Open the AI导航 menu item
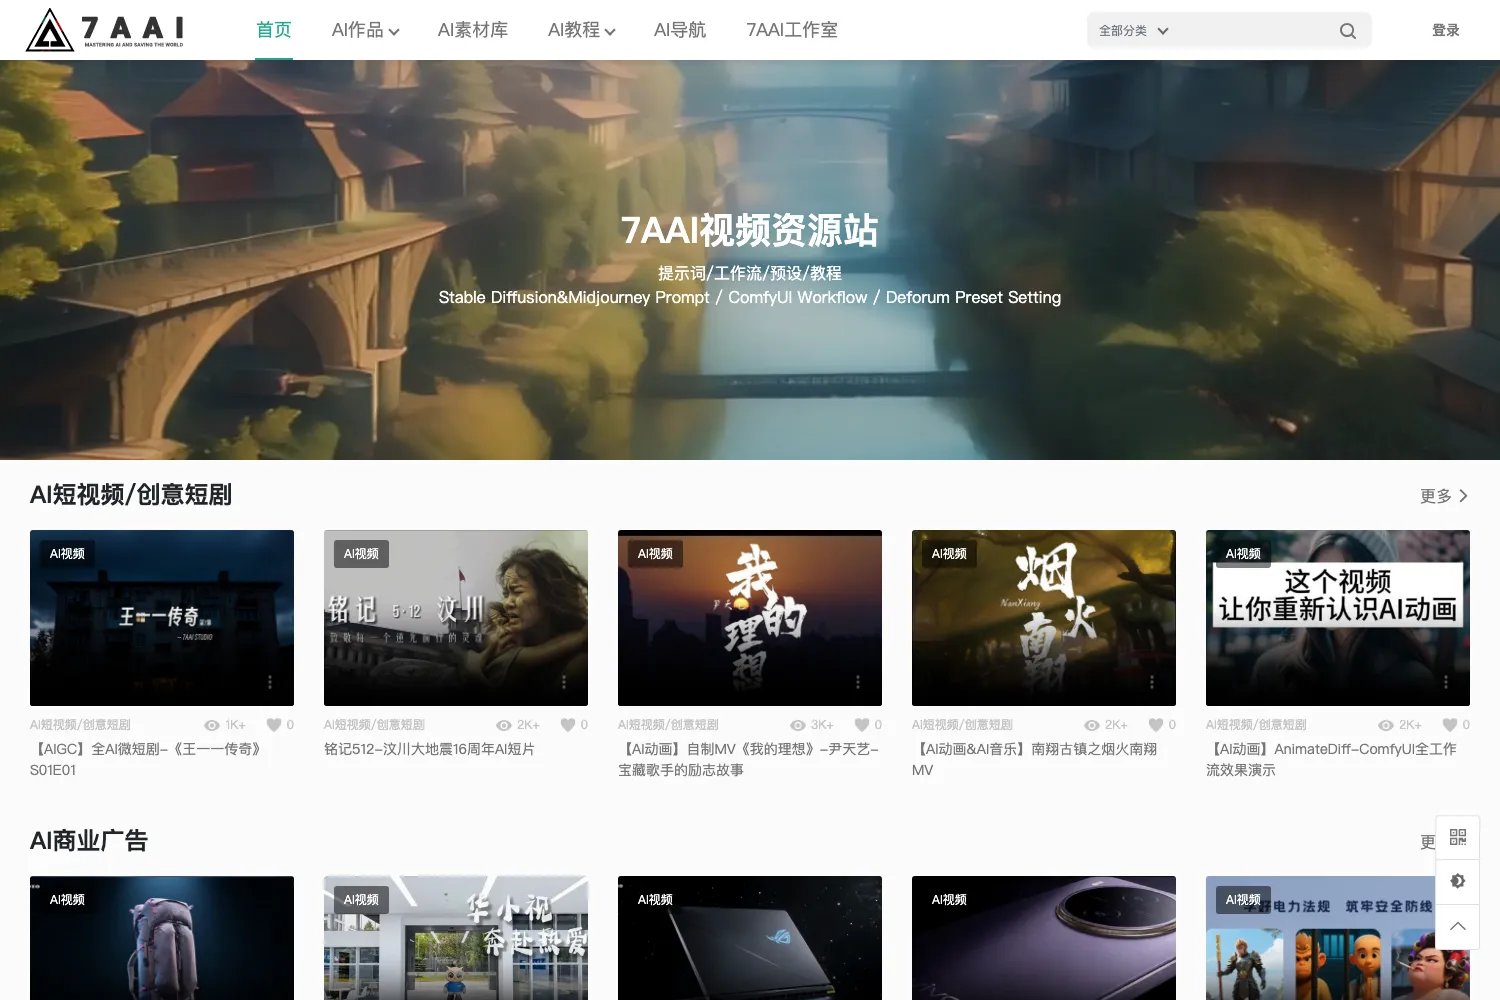Image resolution: width=1500 pixels, height=1000 pixels. point(680,30)
